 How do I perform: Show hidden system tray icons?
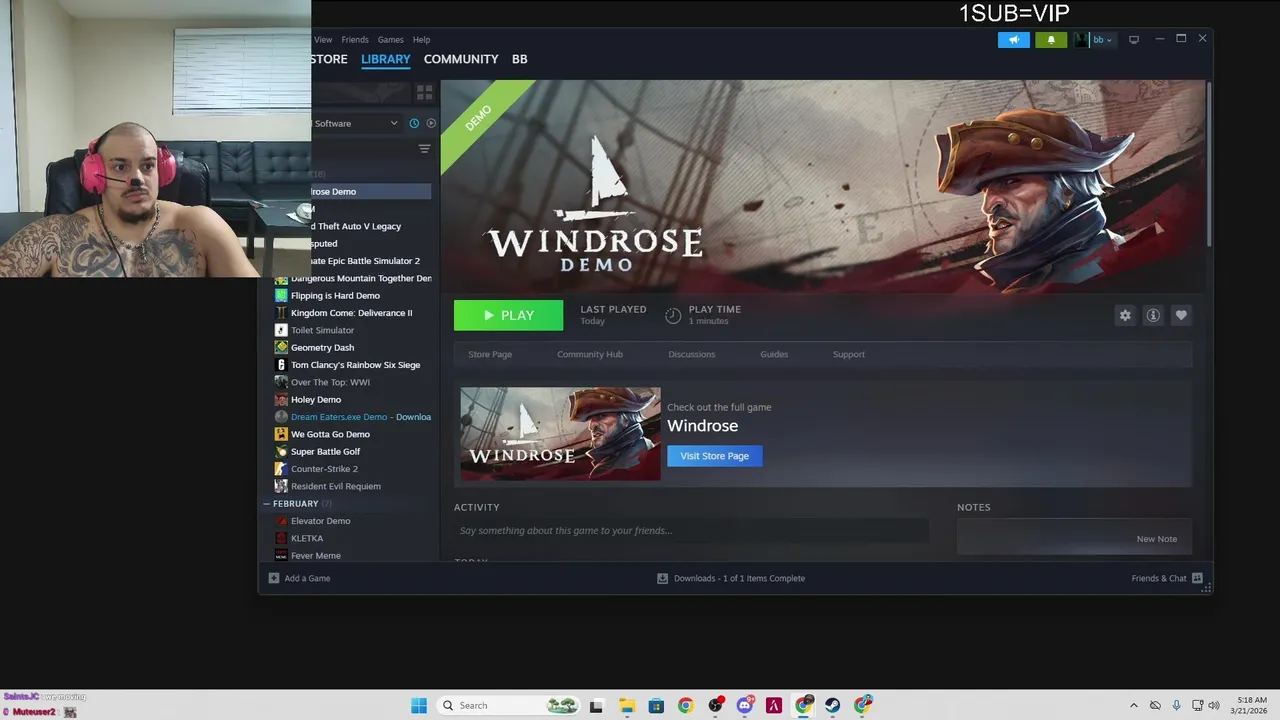pos(1133,705)
